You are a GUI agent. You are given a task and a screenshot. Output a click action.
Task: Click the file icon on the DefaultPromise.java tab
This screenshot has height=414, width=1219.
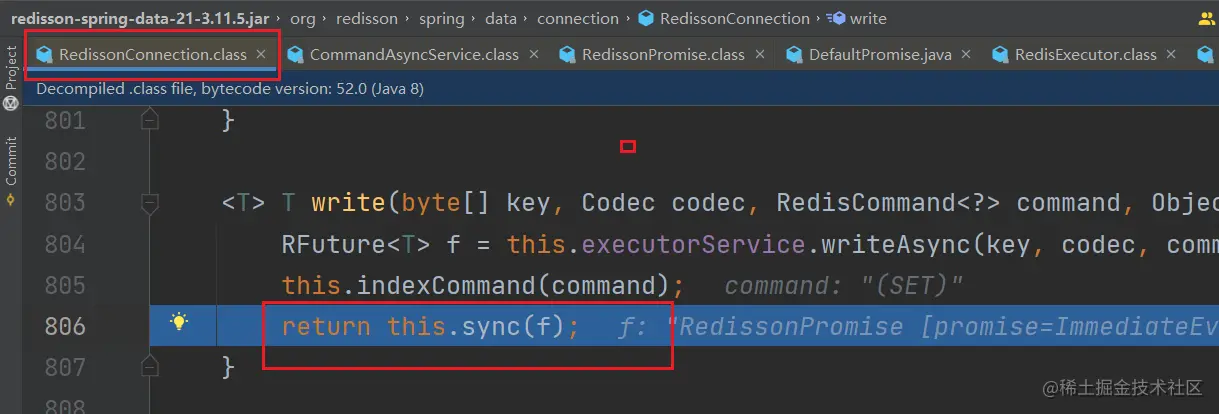pyautogui.click(x=795, y=55)
